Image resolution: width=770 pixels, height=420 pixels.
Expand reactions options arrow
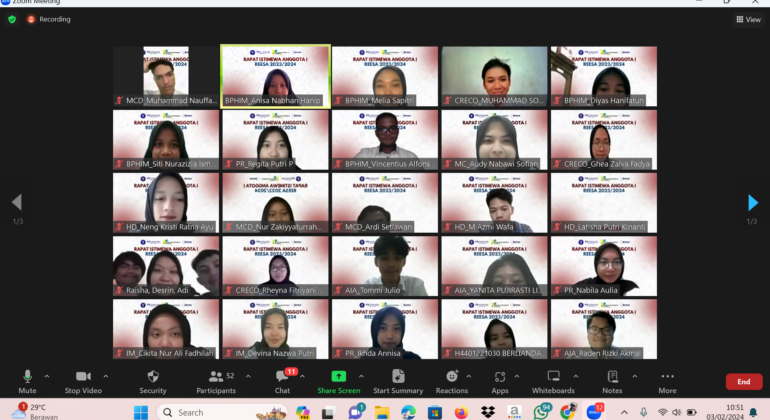468,376
